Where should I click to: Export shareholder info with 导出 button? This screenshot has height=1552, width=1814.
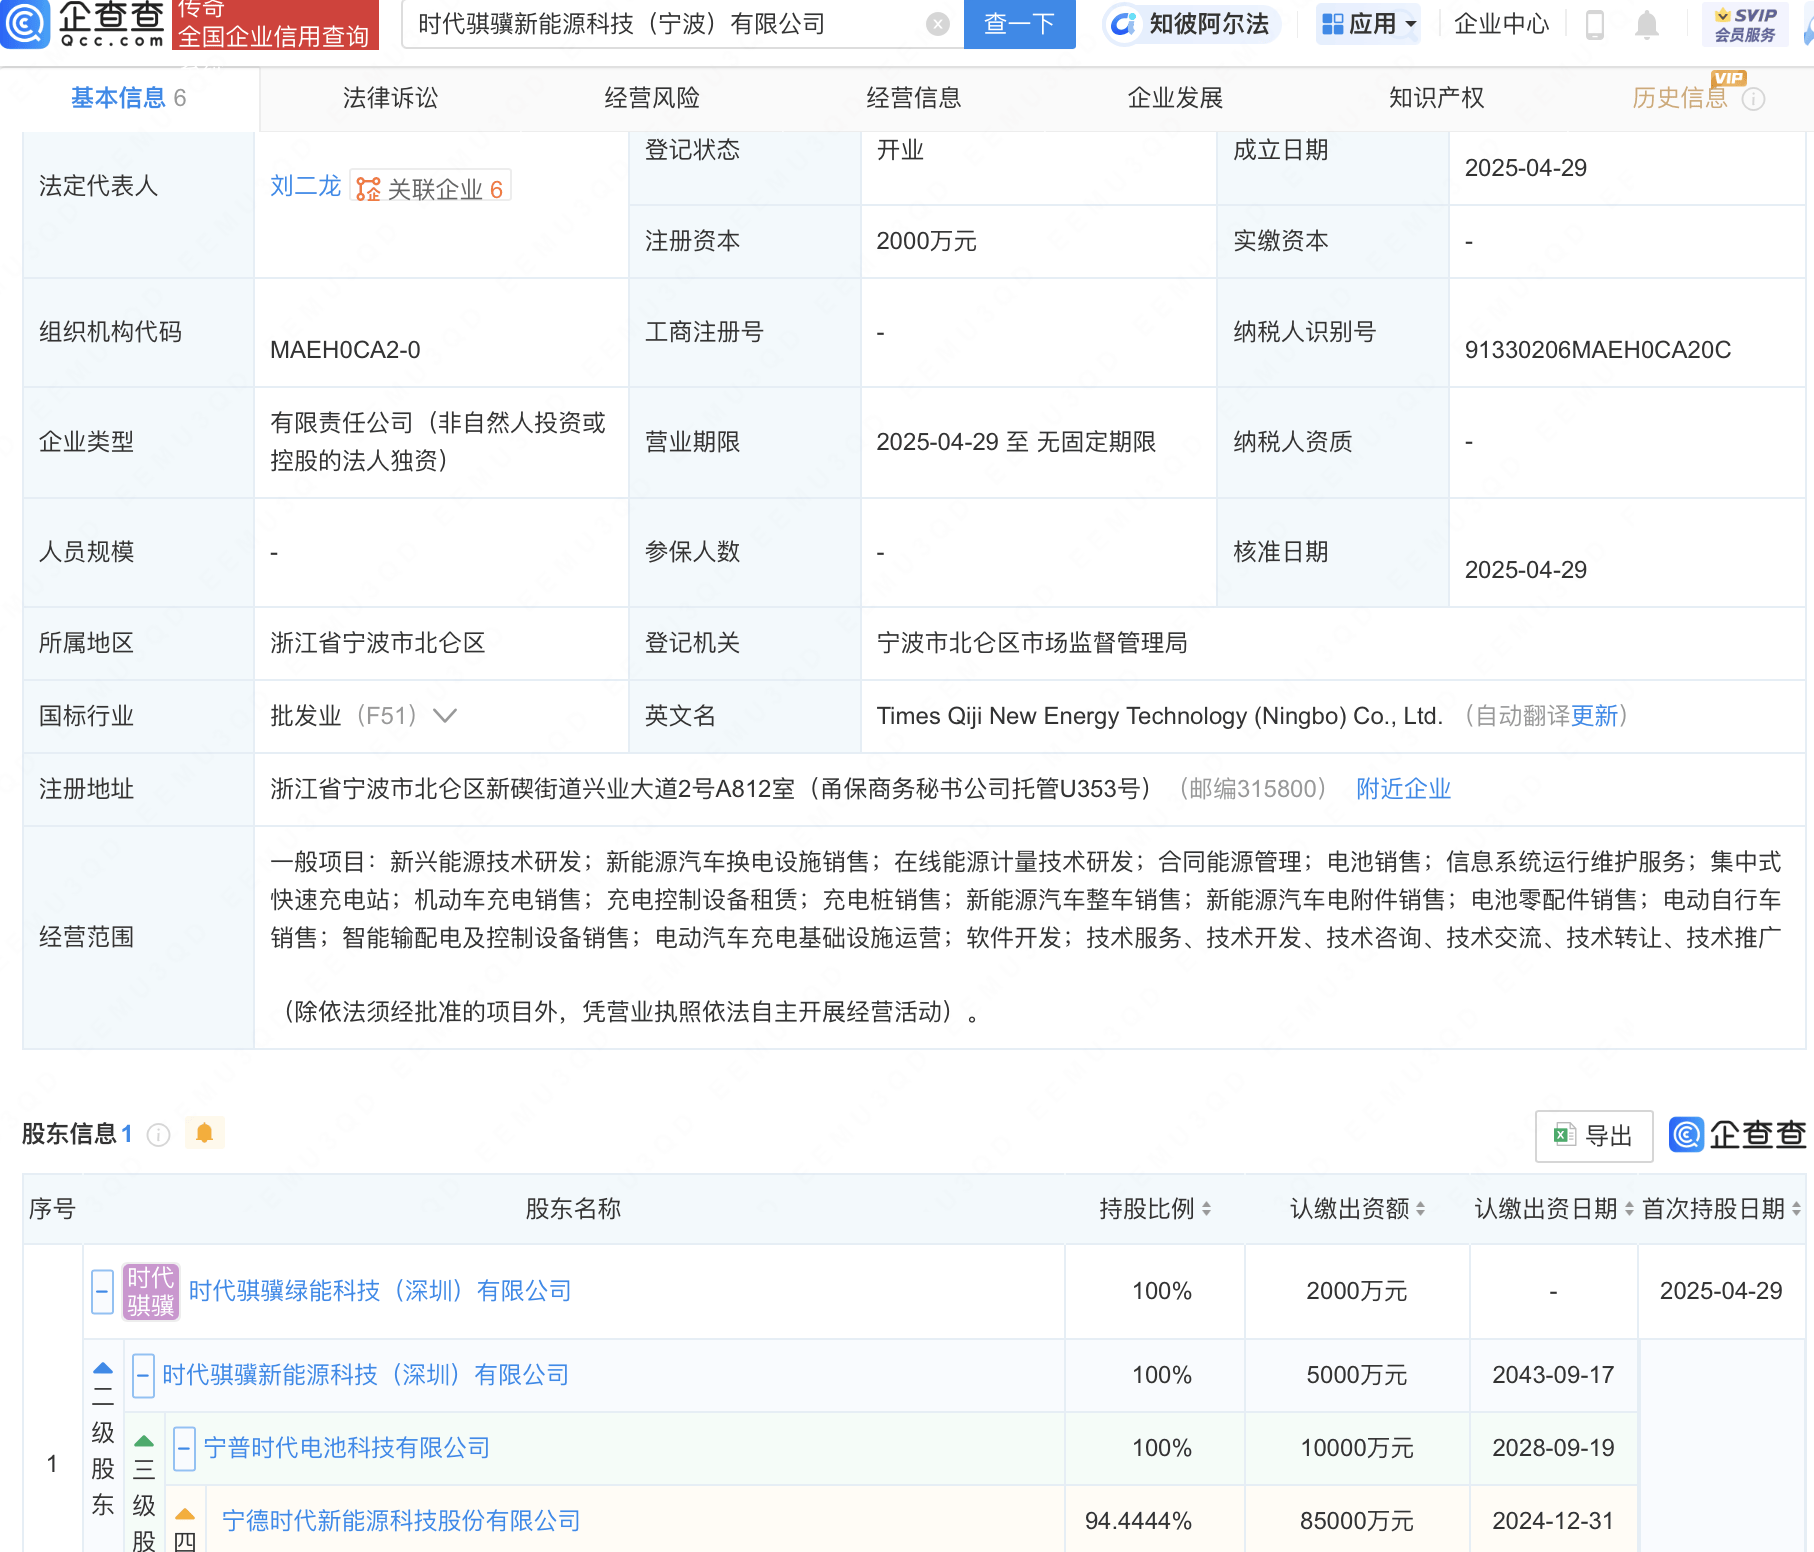point(1593,1136)
